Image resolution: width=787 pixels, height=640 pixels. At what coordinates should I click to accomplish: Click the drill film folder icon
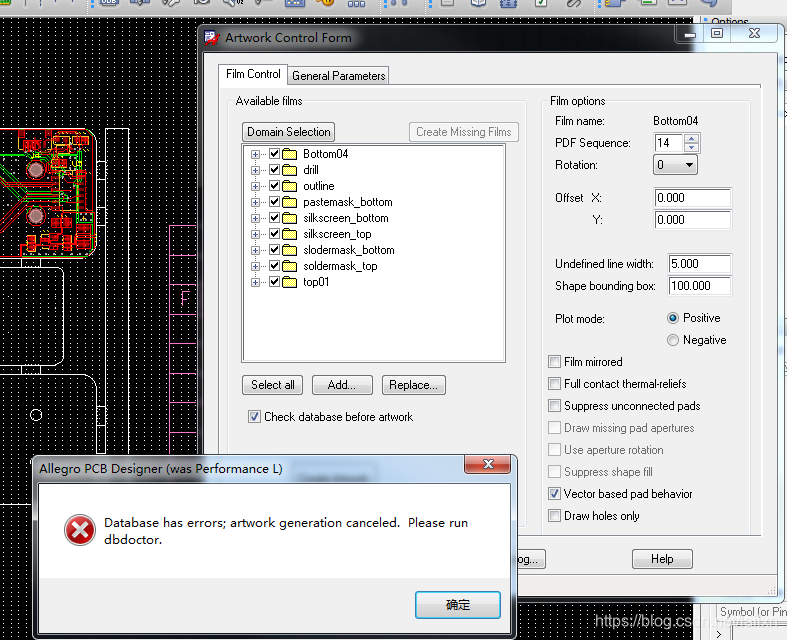pyautogui.click(x=290, y=170)
